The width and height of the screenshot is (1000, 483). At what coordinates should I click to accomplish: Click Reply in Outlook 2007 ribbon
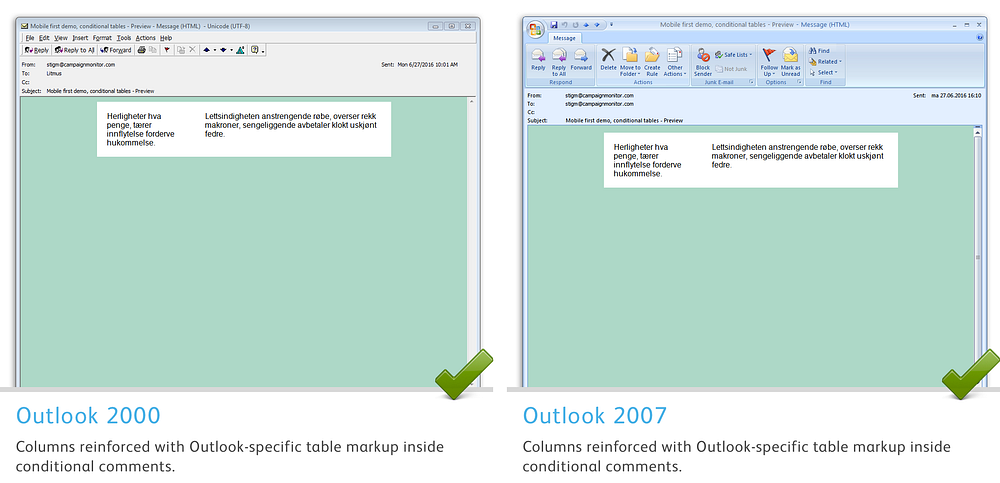538,59
